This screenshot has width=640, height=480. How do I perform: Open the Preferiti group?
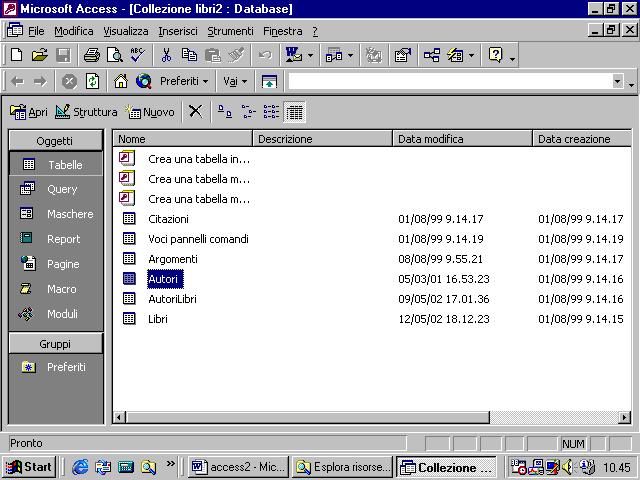[56, 367]
